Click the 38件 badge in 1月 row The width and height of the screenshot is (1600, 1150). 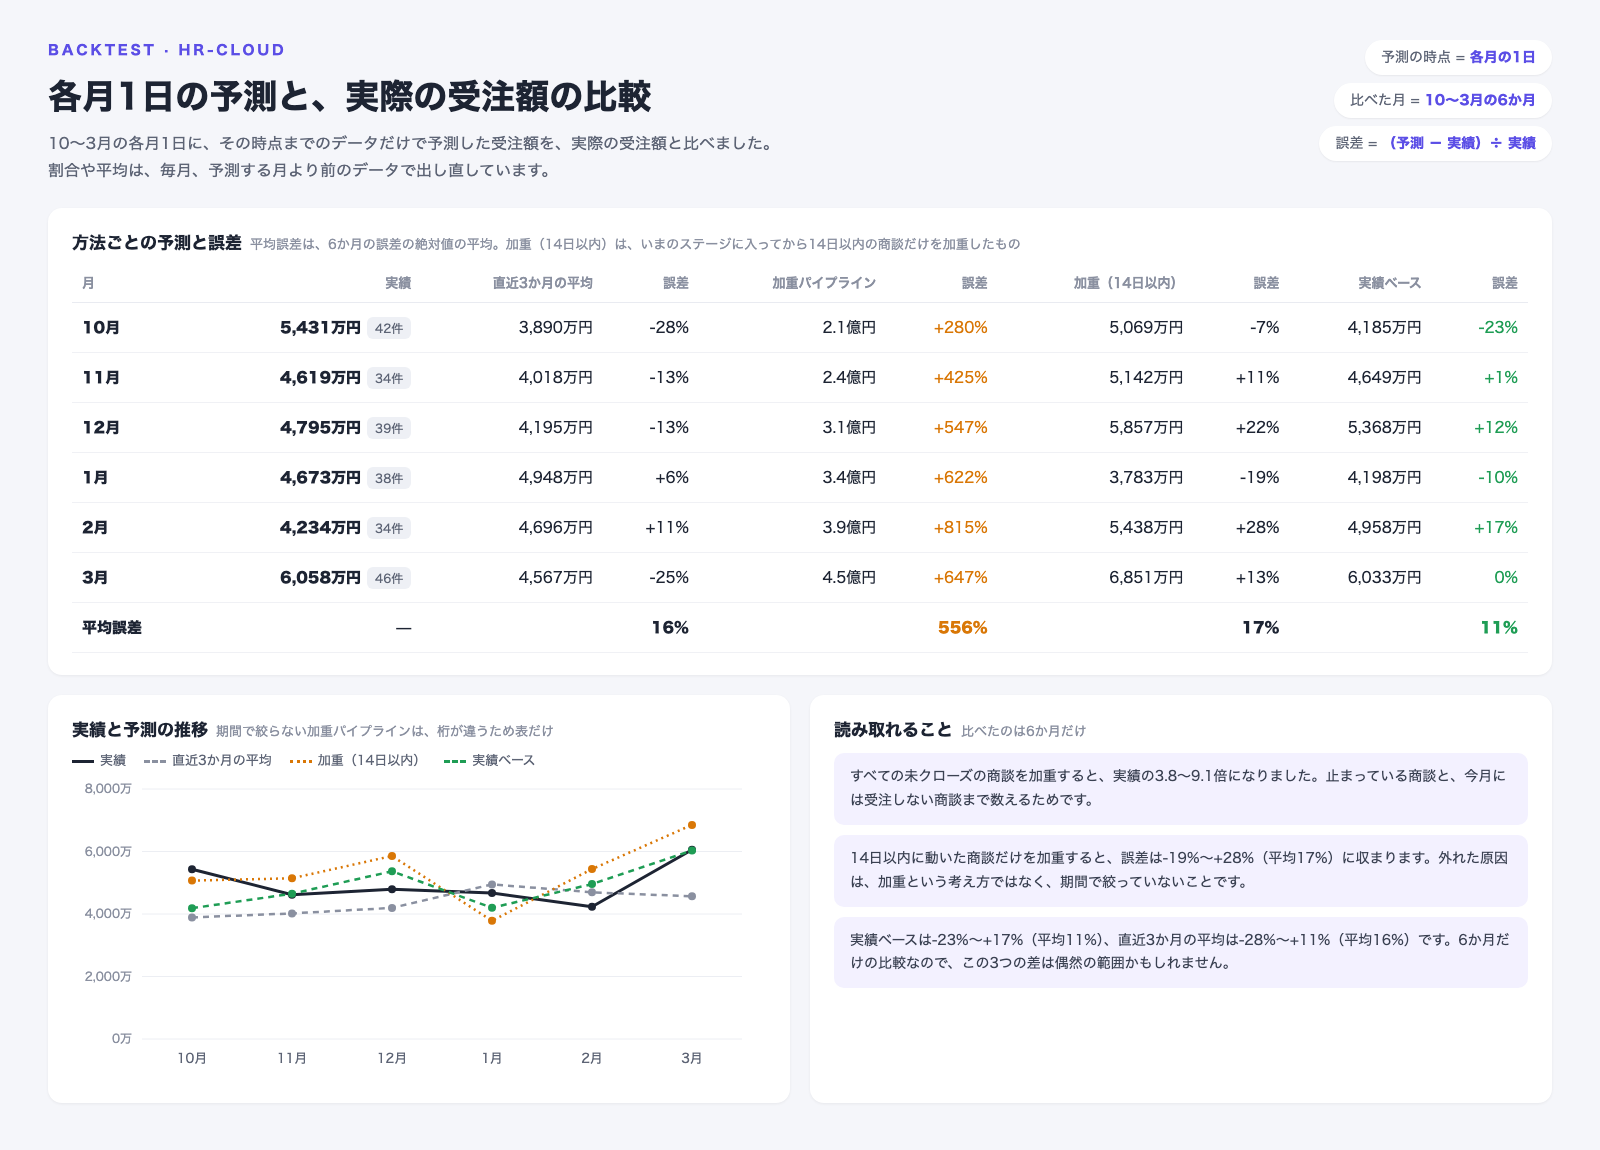pos(389,478)
